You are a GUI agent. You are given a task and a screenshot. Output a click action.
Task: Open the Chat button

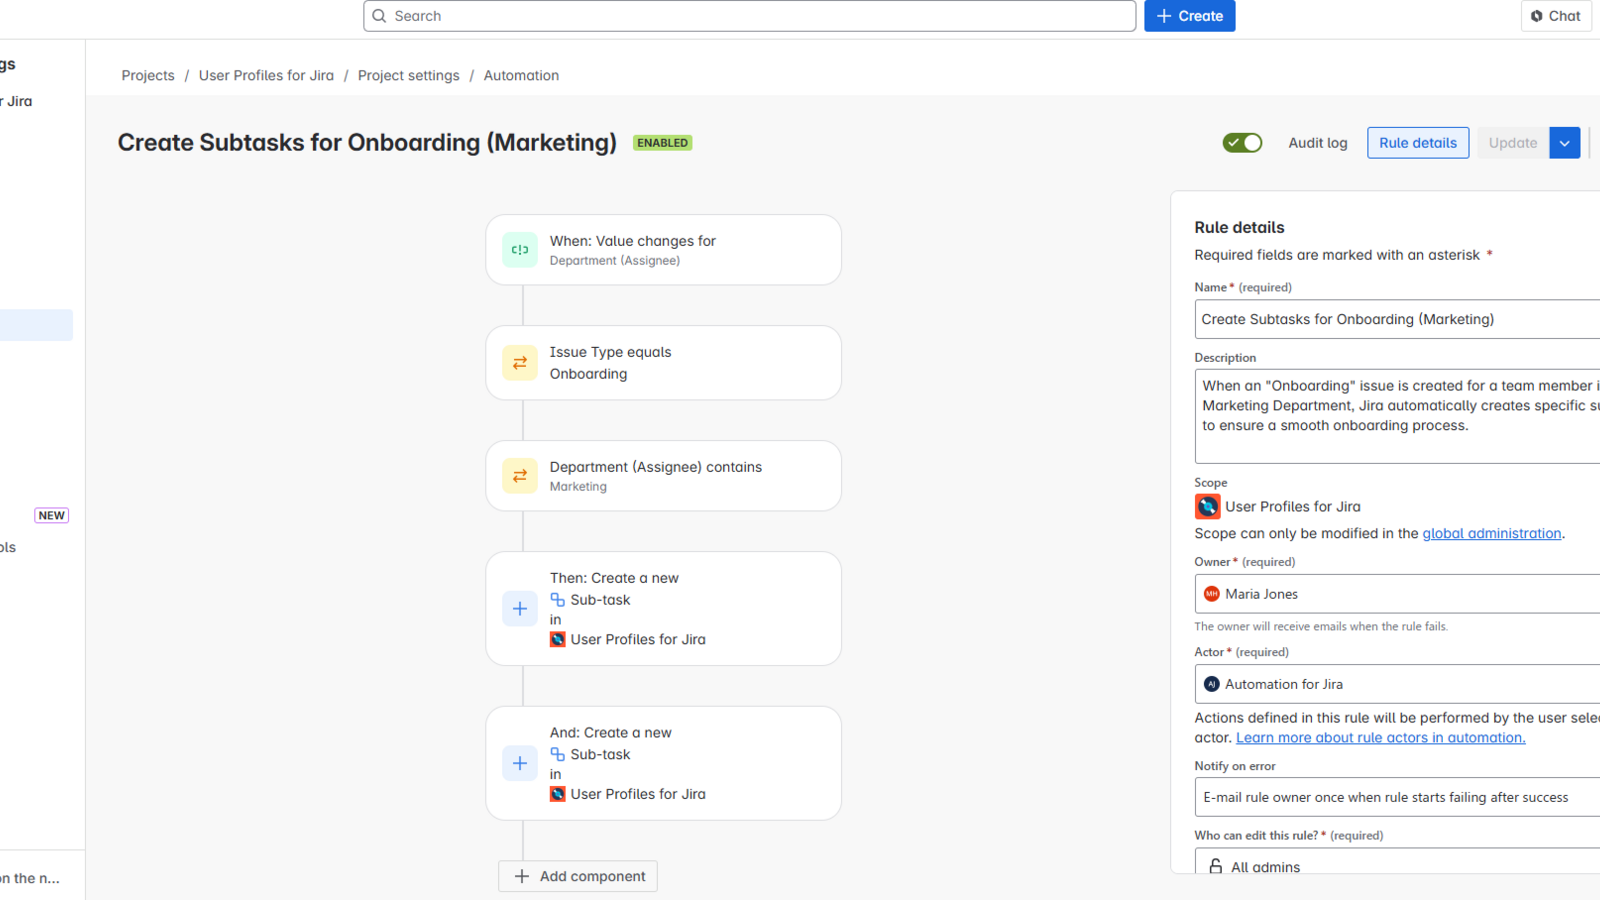[1556, 16]
